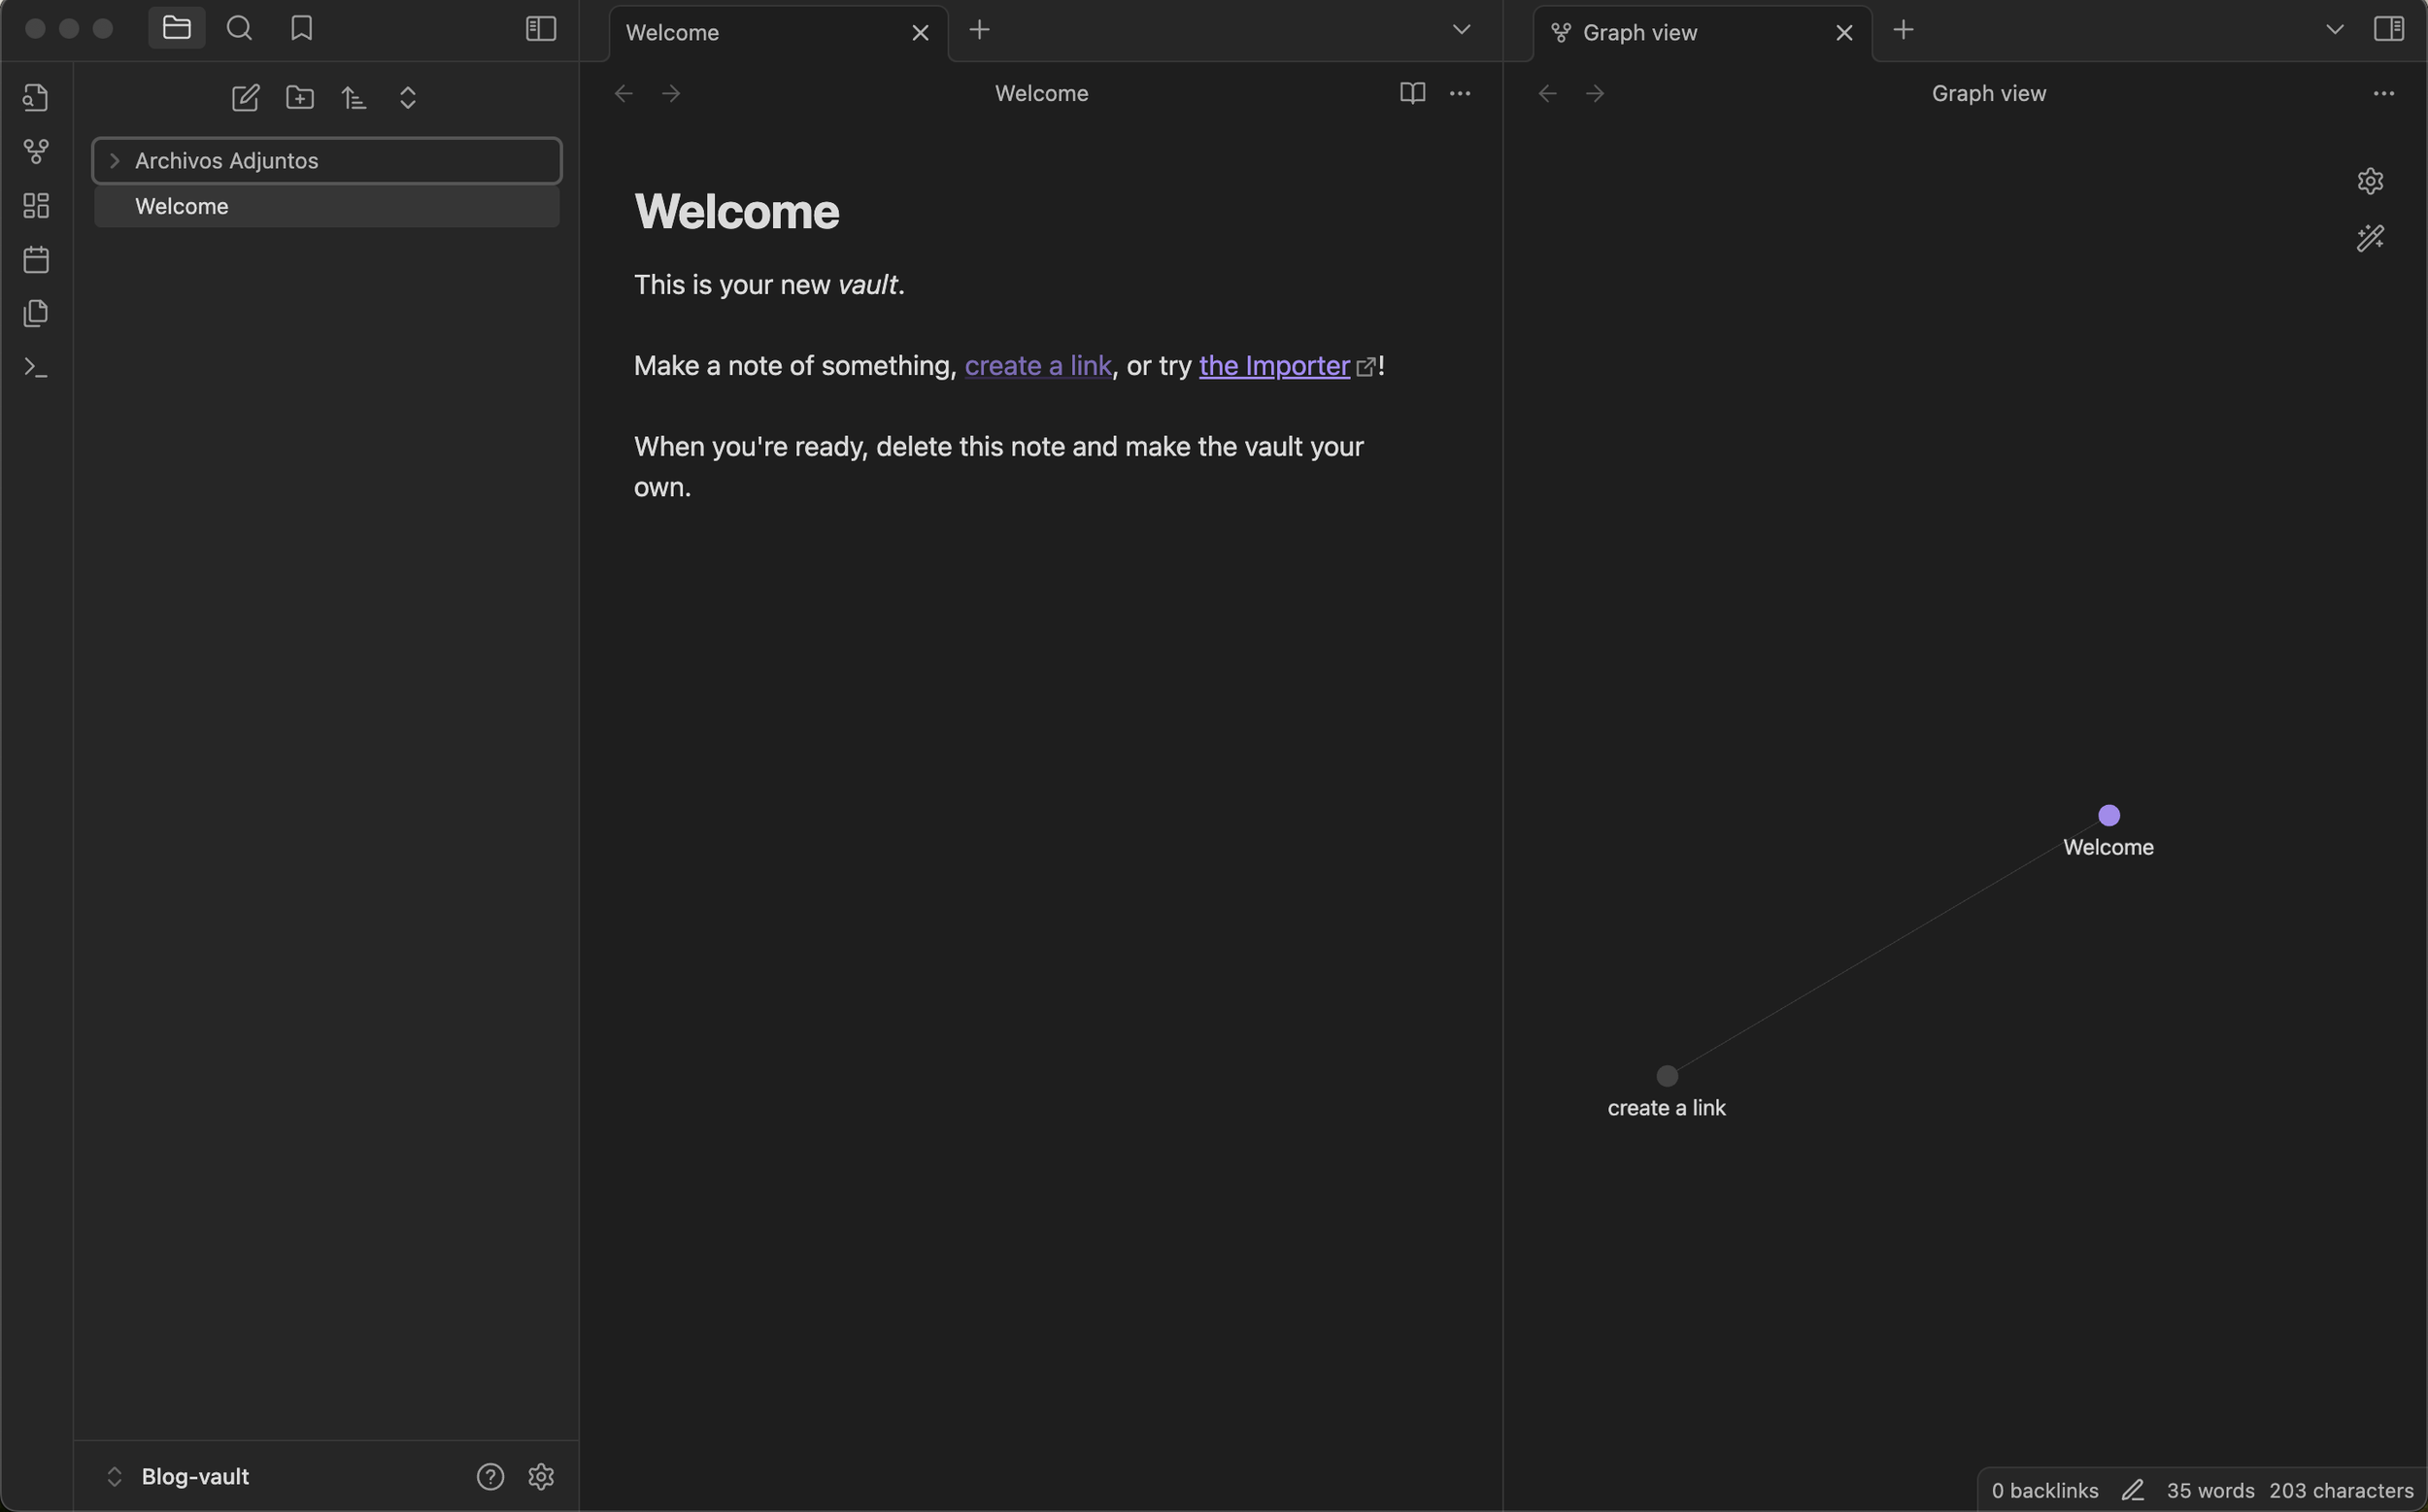Open the quick switcher icon in ribbon
This screenshot has height=1512, width=2428.
pyautogui.click(x=36, y=97)
